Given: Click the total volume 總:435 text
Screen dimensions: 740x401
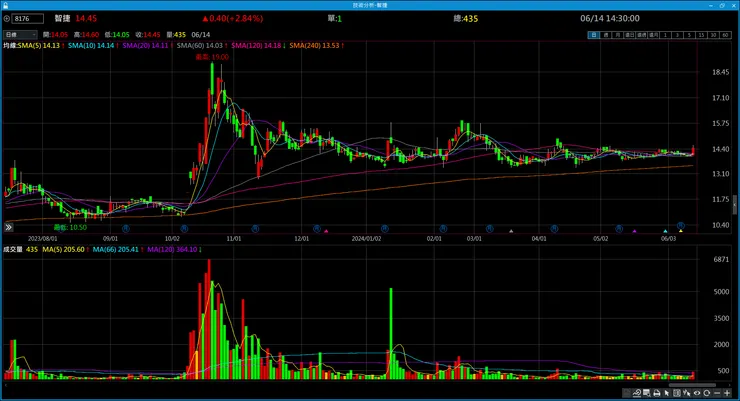Looking at the screenshot, I should point(466,18).
